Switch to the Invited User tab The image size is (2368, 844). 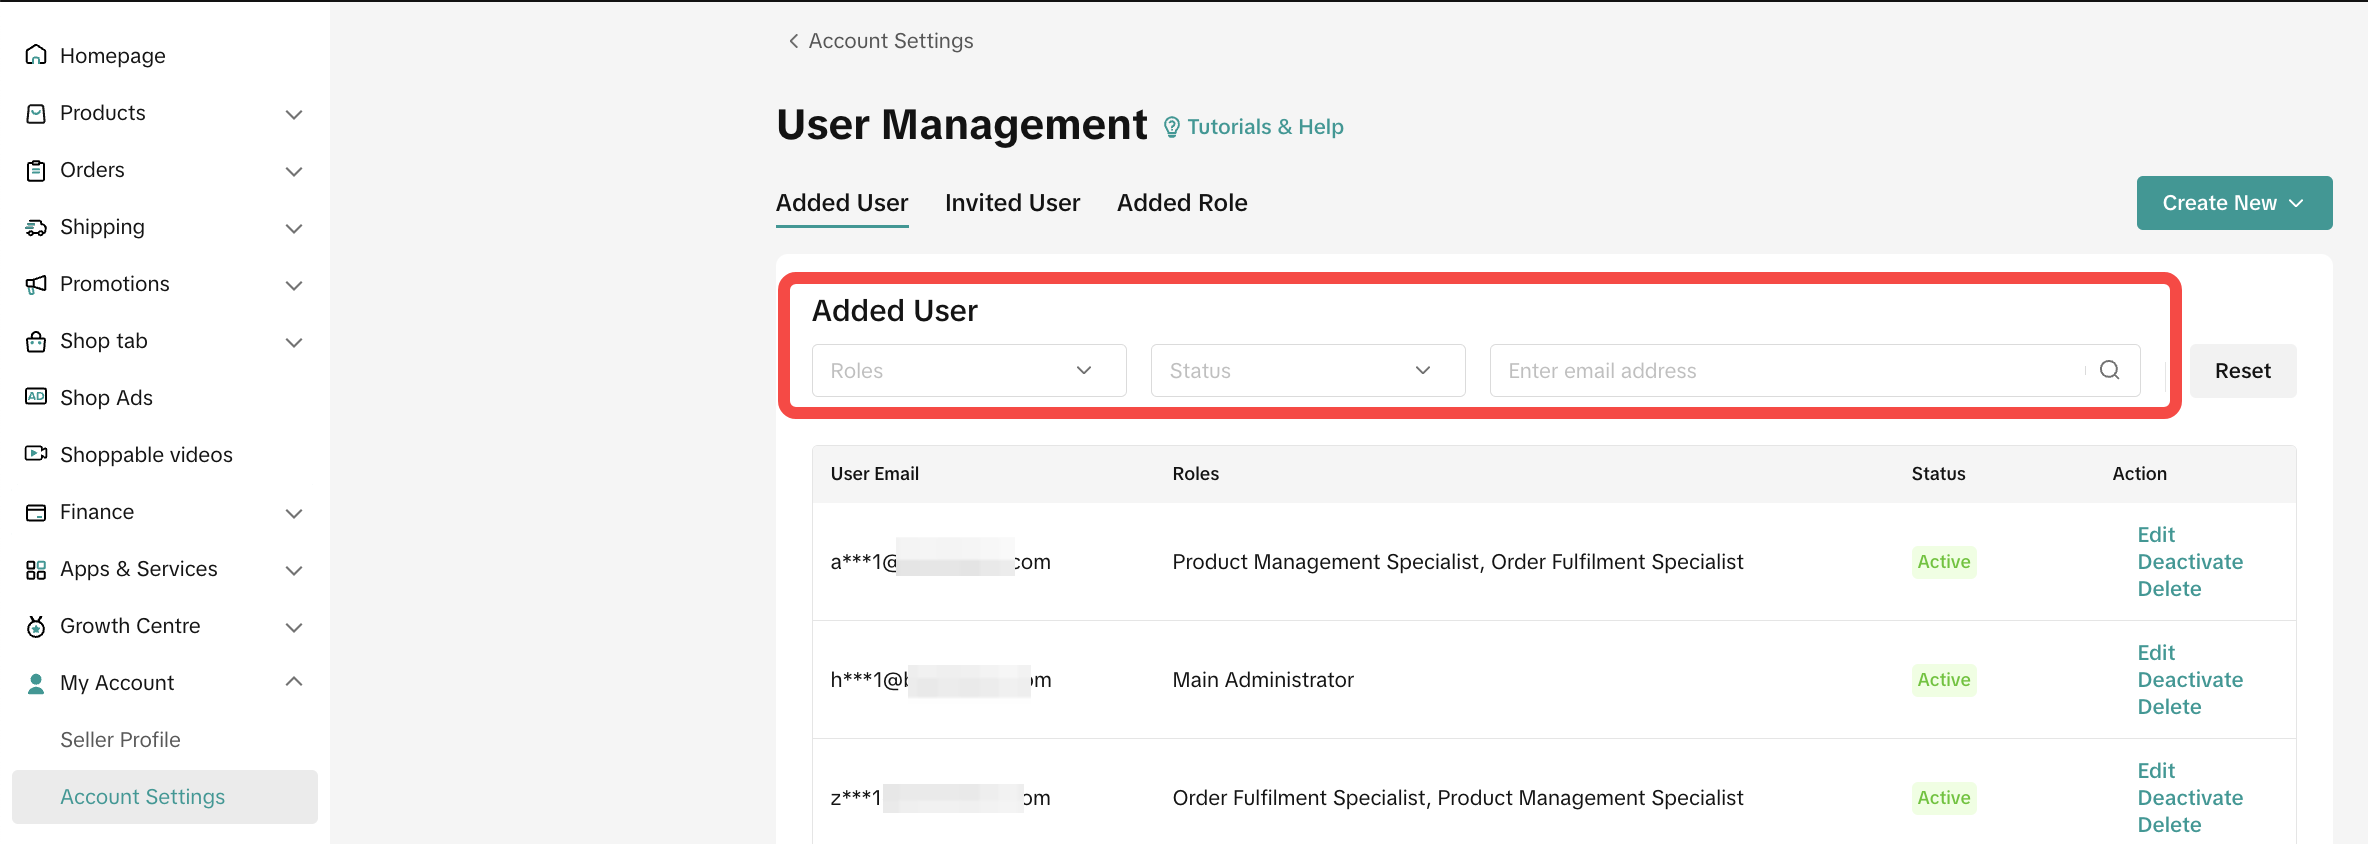coord(1012,203)
